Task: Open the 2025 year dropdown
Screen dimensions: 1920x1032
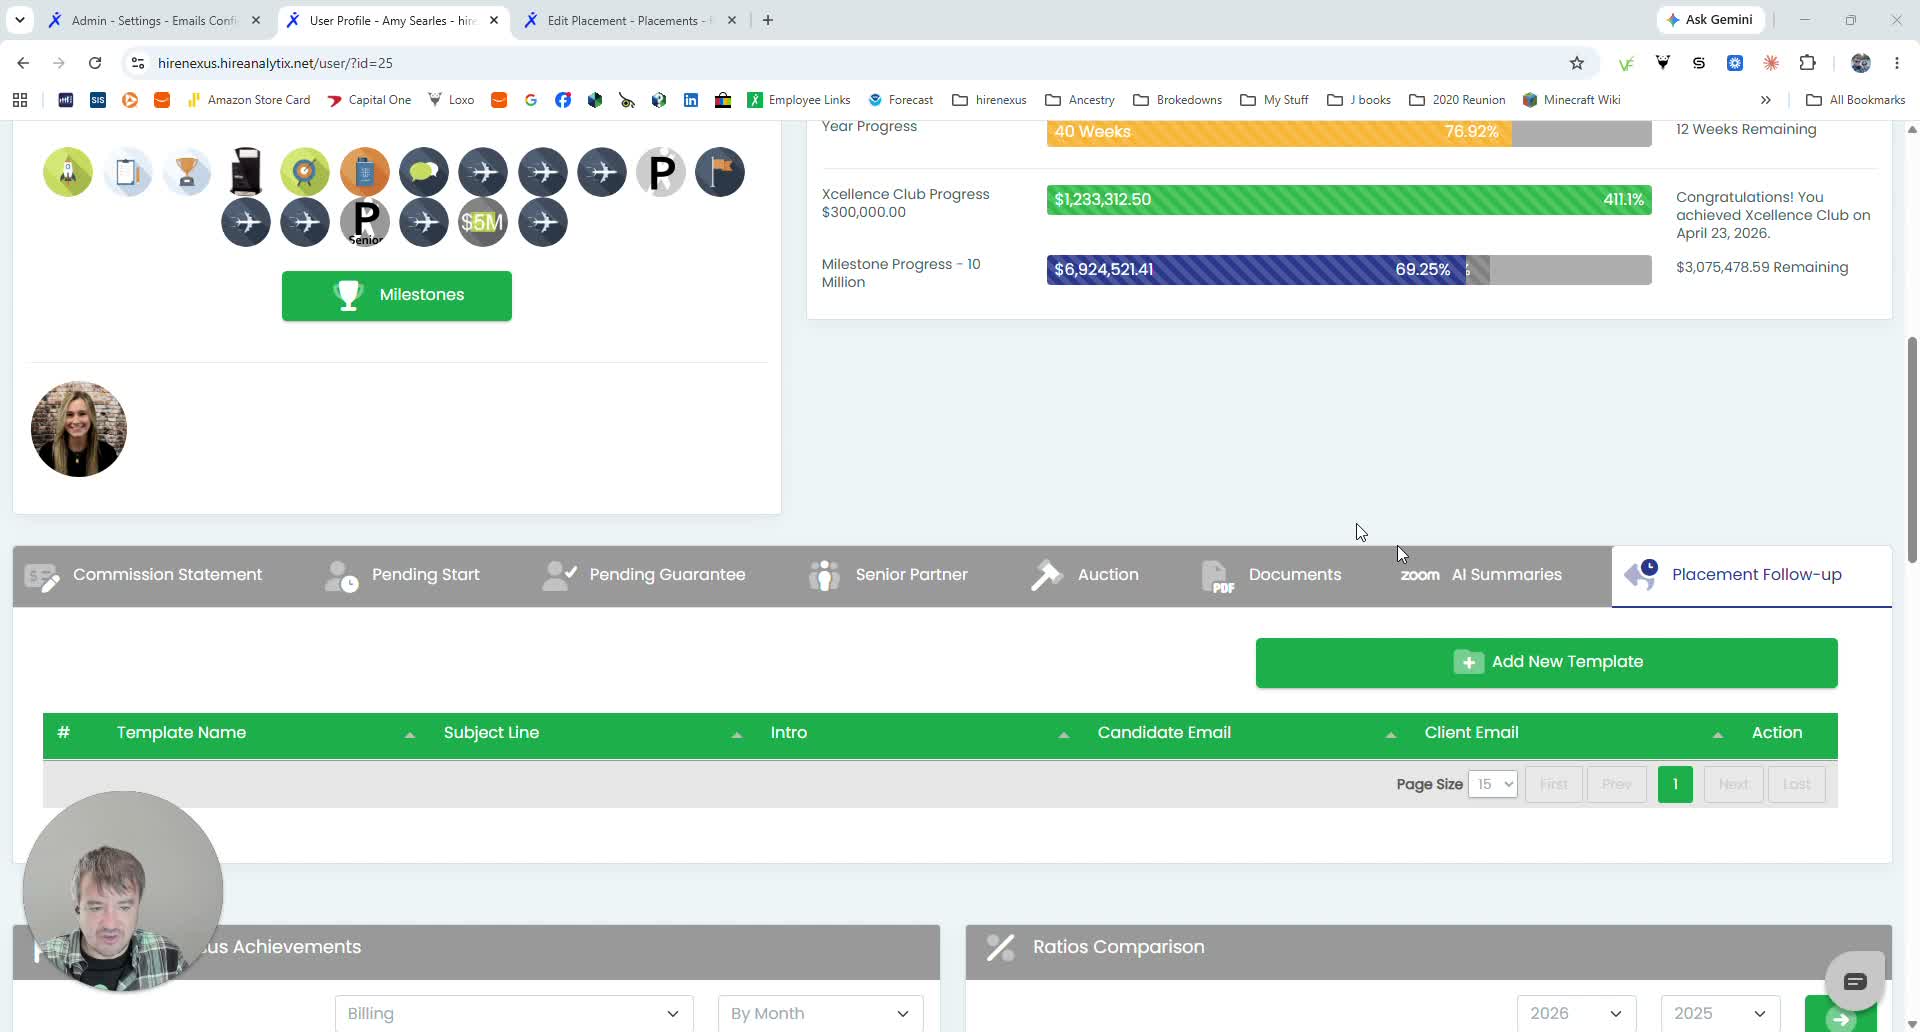Action: point(1720,1013)
